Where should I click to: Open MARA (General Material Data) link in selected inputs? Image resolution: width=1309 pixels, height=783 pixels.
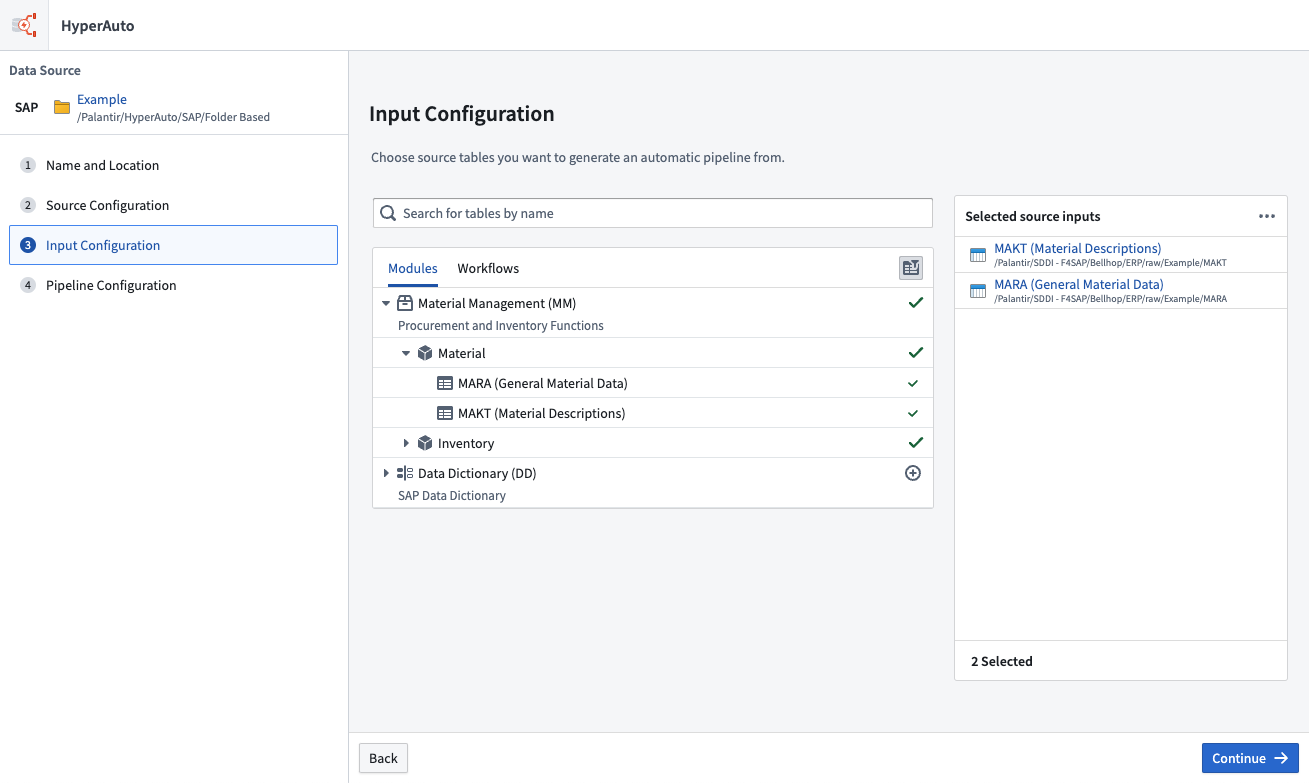point(1079,284)
